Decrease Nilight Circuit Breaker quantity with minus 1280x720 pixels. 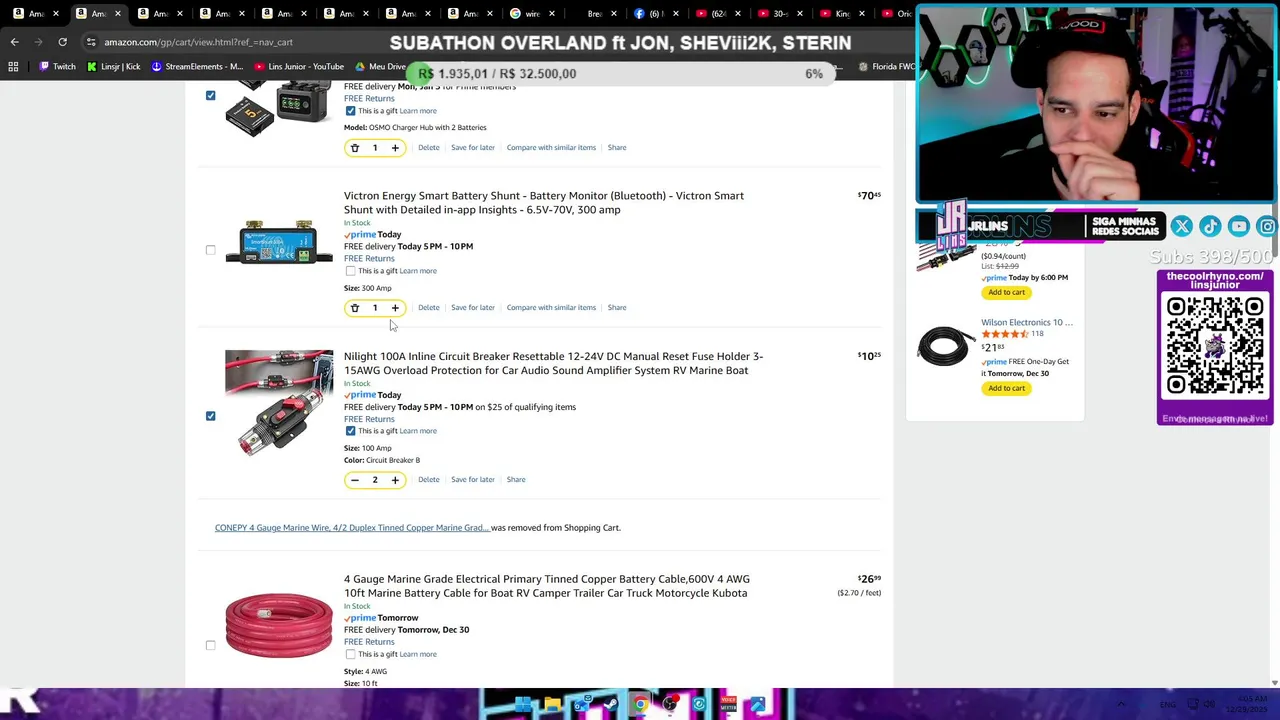coord(354,480)
